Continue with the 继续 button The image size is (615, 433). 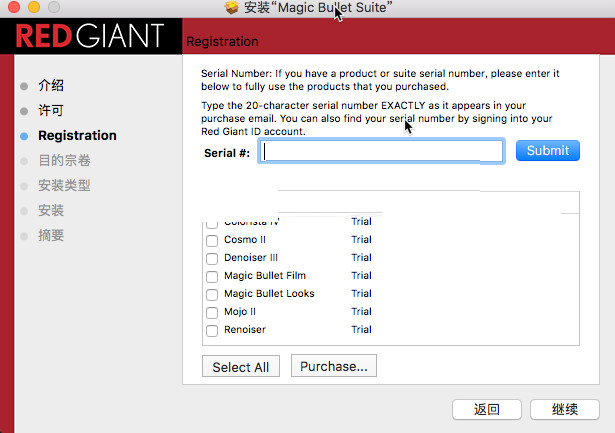click(565, 409)
